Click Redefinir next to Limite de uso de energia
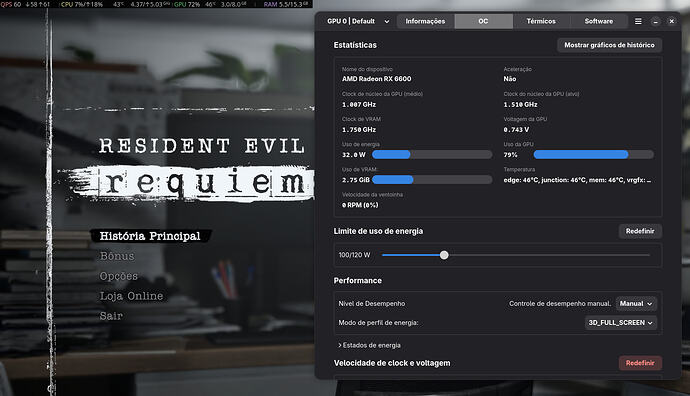The height and width of the screenshot is (396, 690). [x=640, y=231]
